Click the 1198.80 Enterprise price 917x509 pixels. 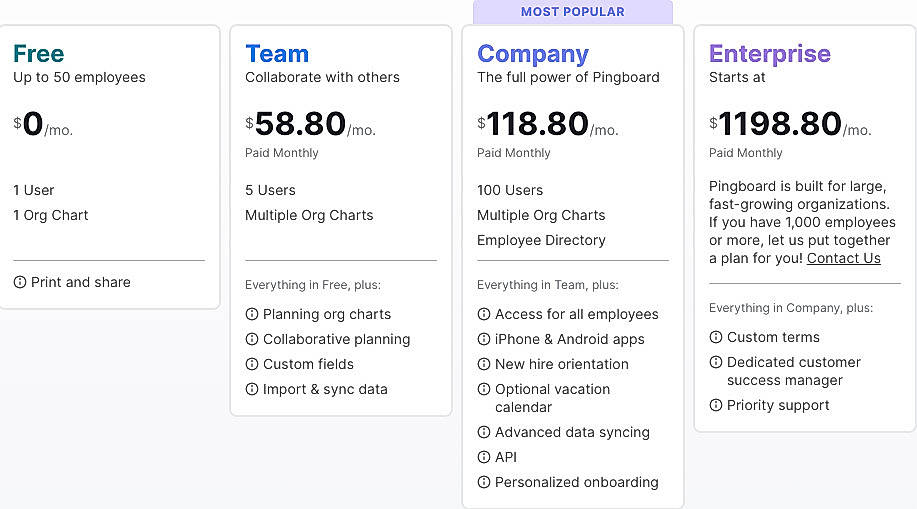tap(780, 123)
